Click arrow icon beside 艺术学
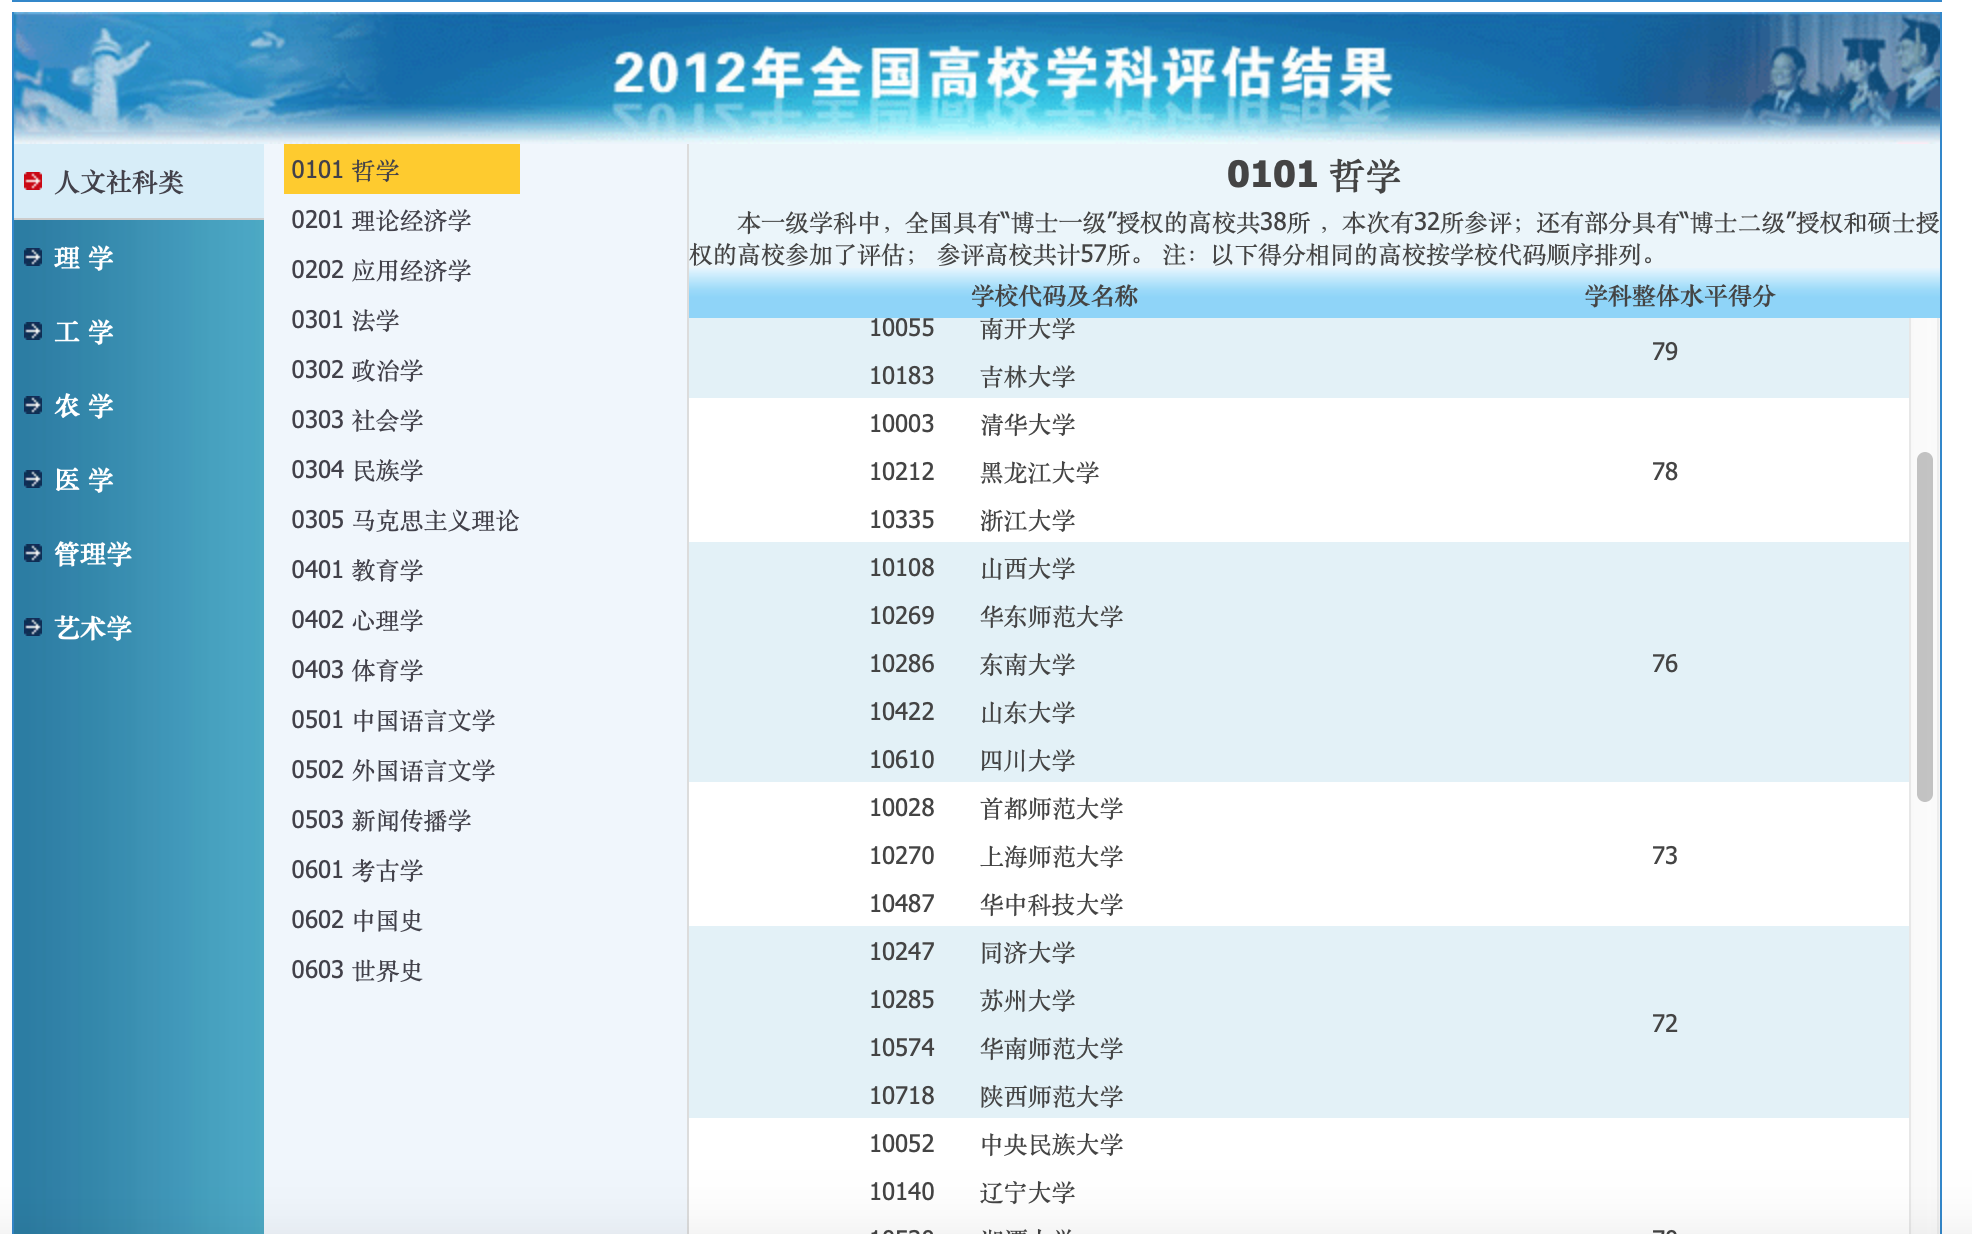This screenshot has width=1972, height=1234. point(33,627)
